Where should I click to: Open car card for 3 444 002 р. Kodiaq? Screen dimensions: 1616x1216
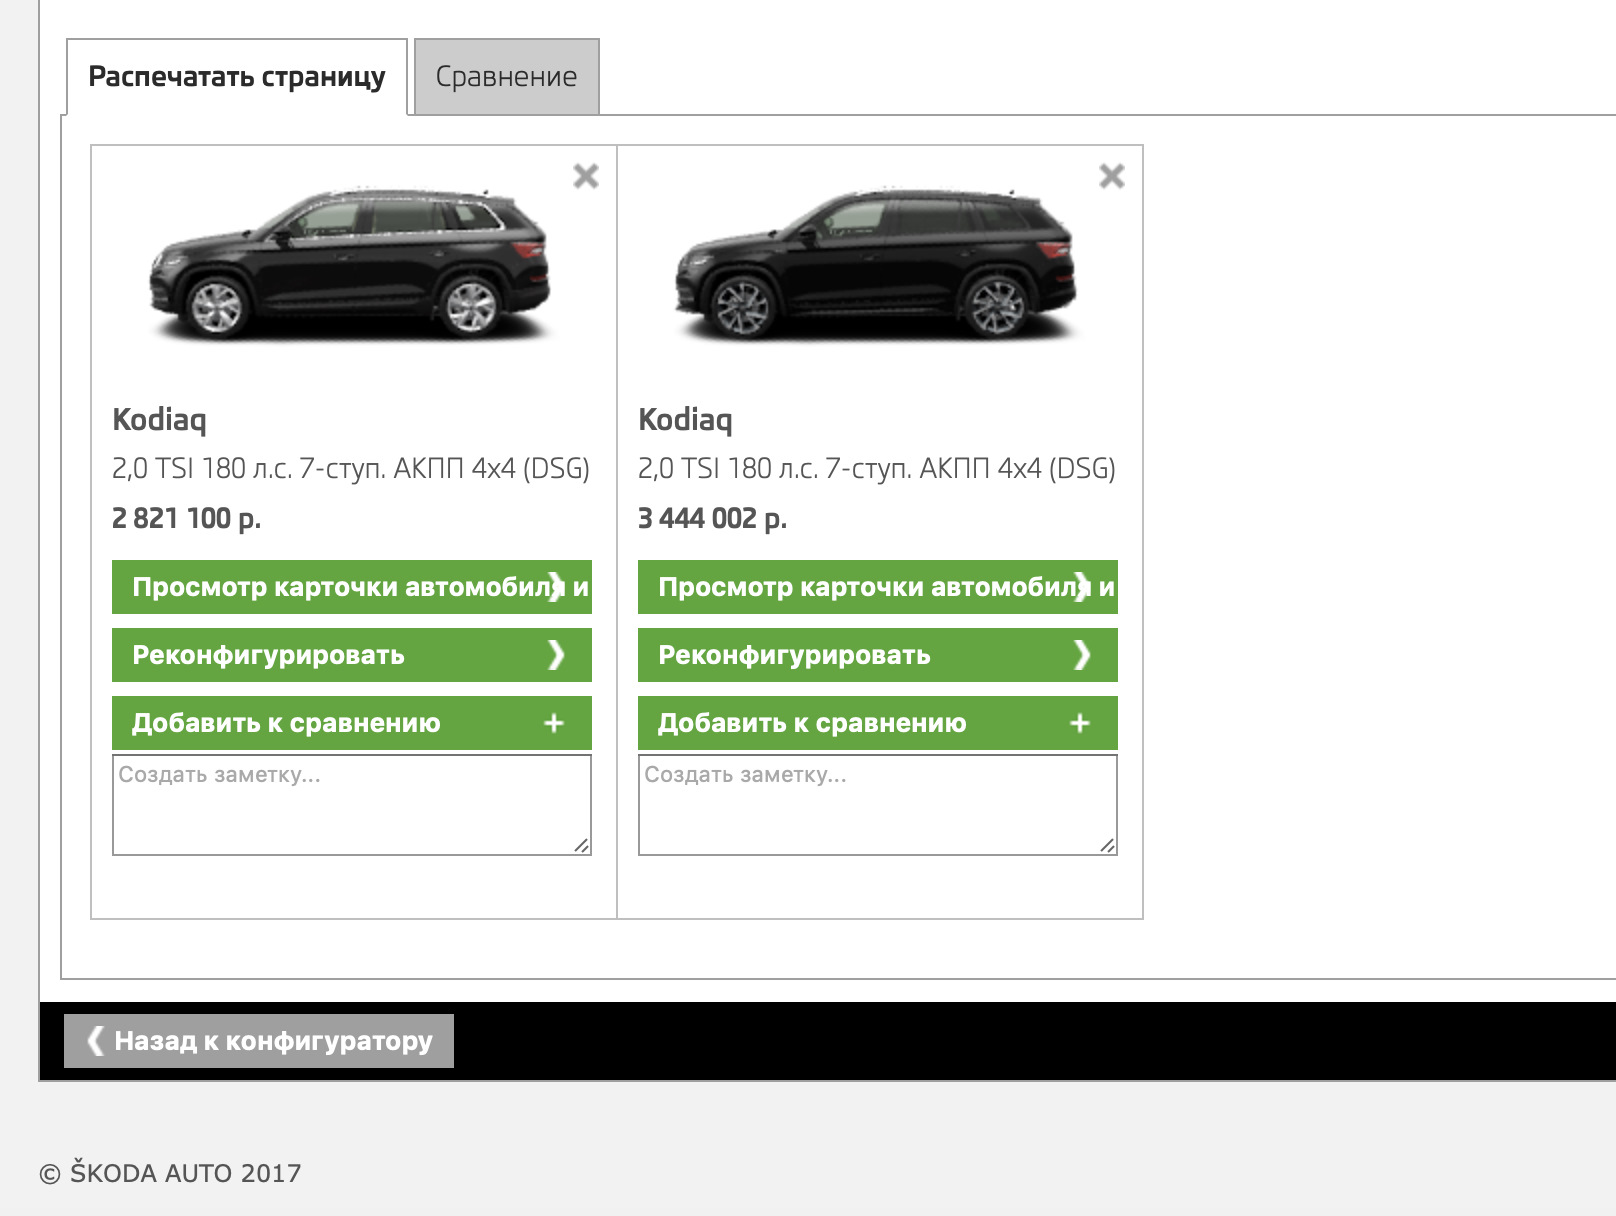(x=878, y=587)
